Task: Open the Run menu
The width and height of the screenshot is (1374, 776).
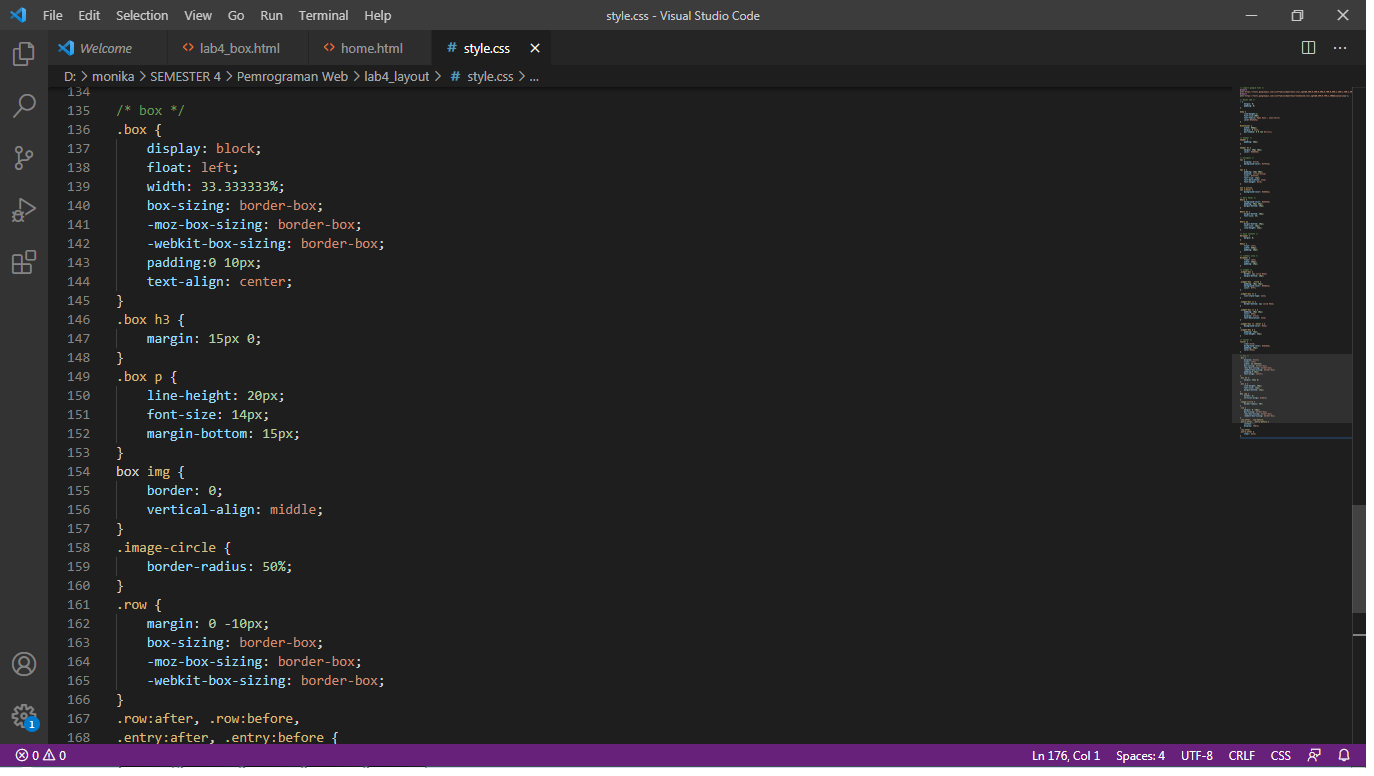Action: tap(271, 16)
